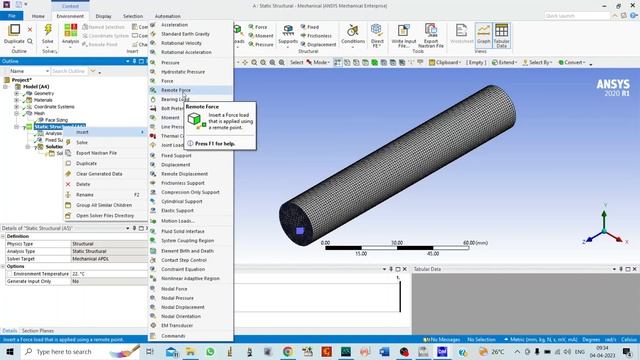Click the Frictionless button in Structural group
This screenshot has width=640, height=360.
316,36
